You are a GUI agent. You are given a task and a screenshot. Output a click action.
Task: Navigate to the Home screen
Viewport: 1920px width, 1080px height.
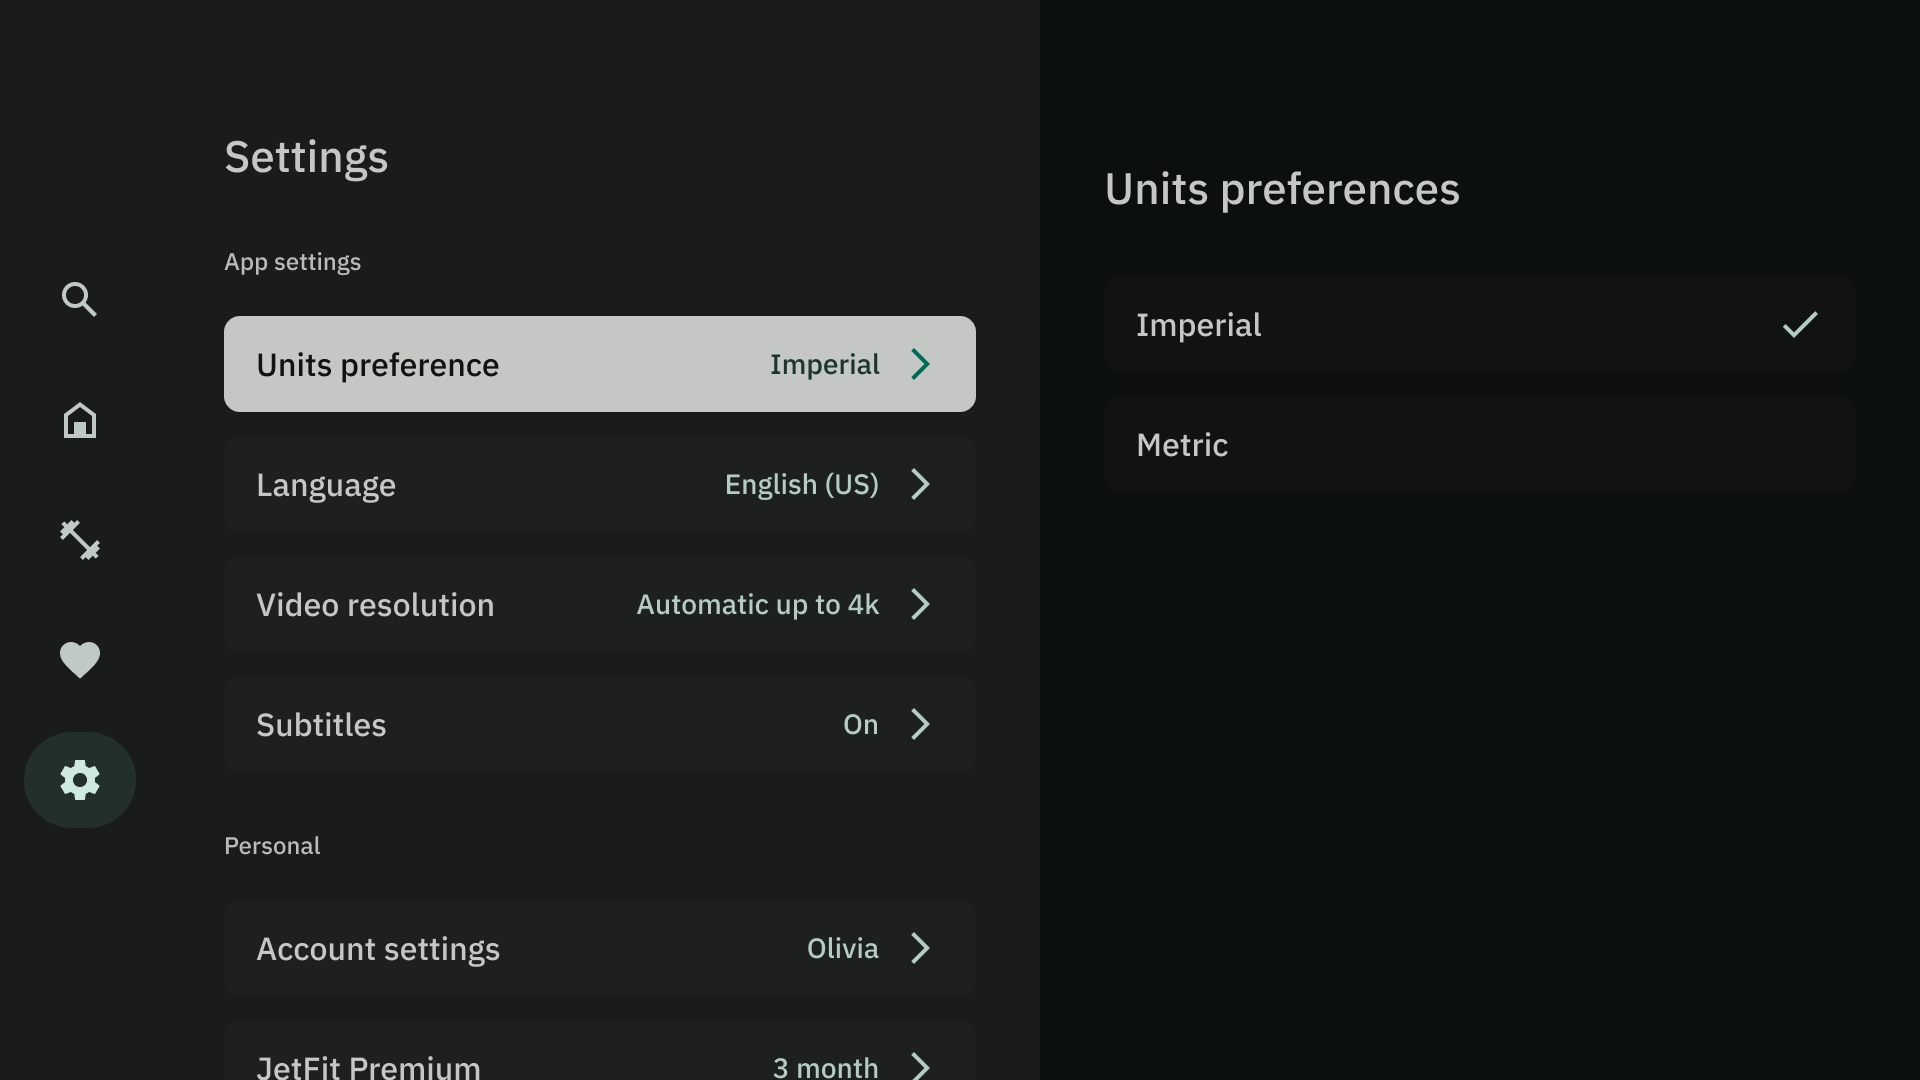pos(79,419)
